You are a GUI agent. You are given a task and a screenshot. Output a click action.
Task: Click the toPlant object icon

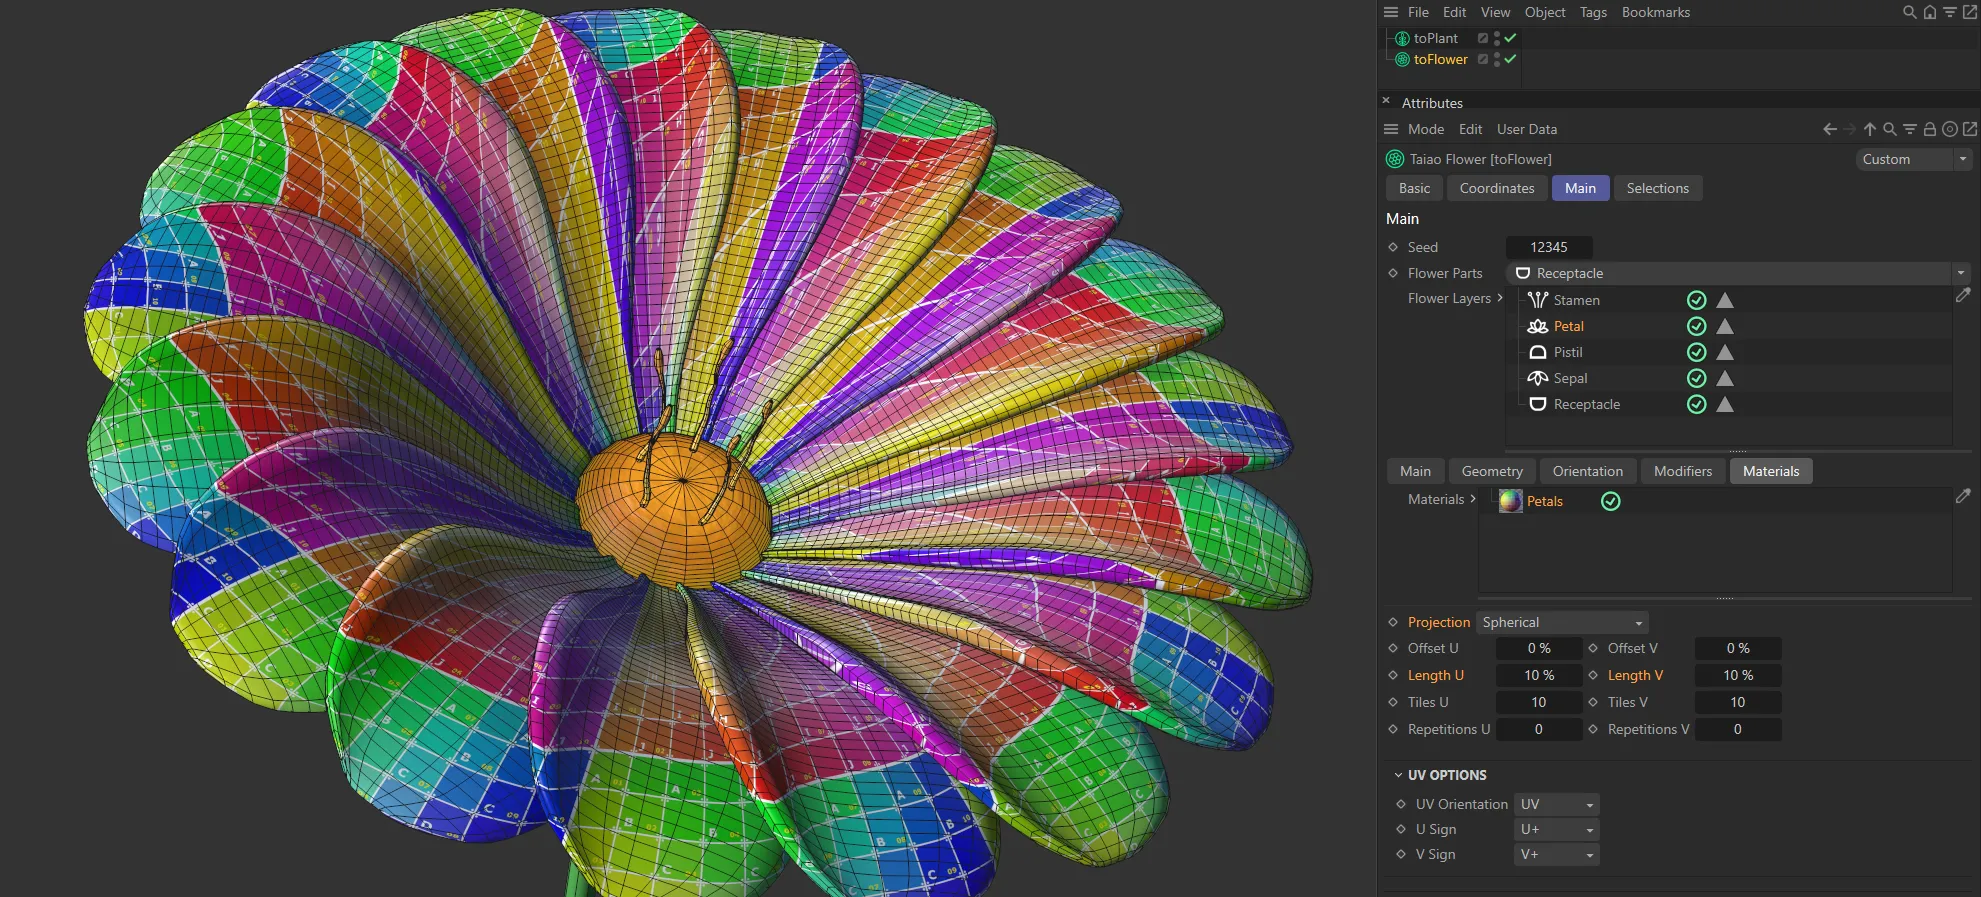click(x=1402, y=38)
